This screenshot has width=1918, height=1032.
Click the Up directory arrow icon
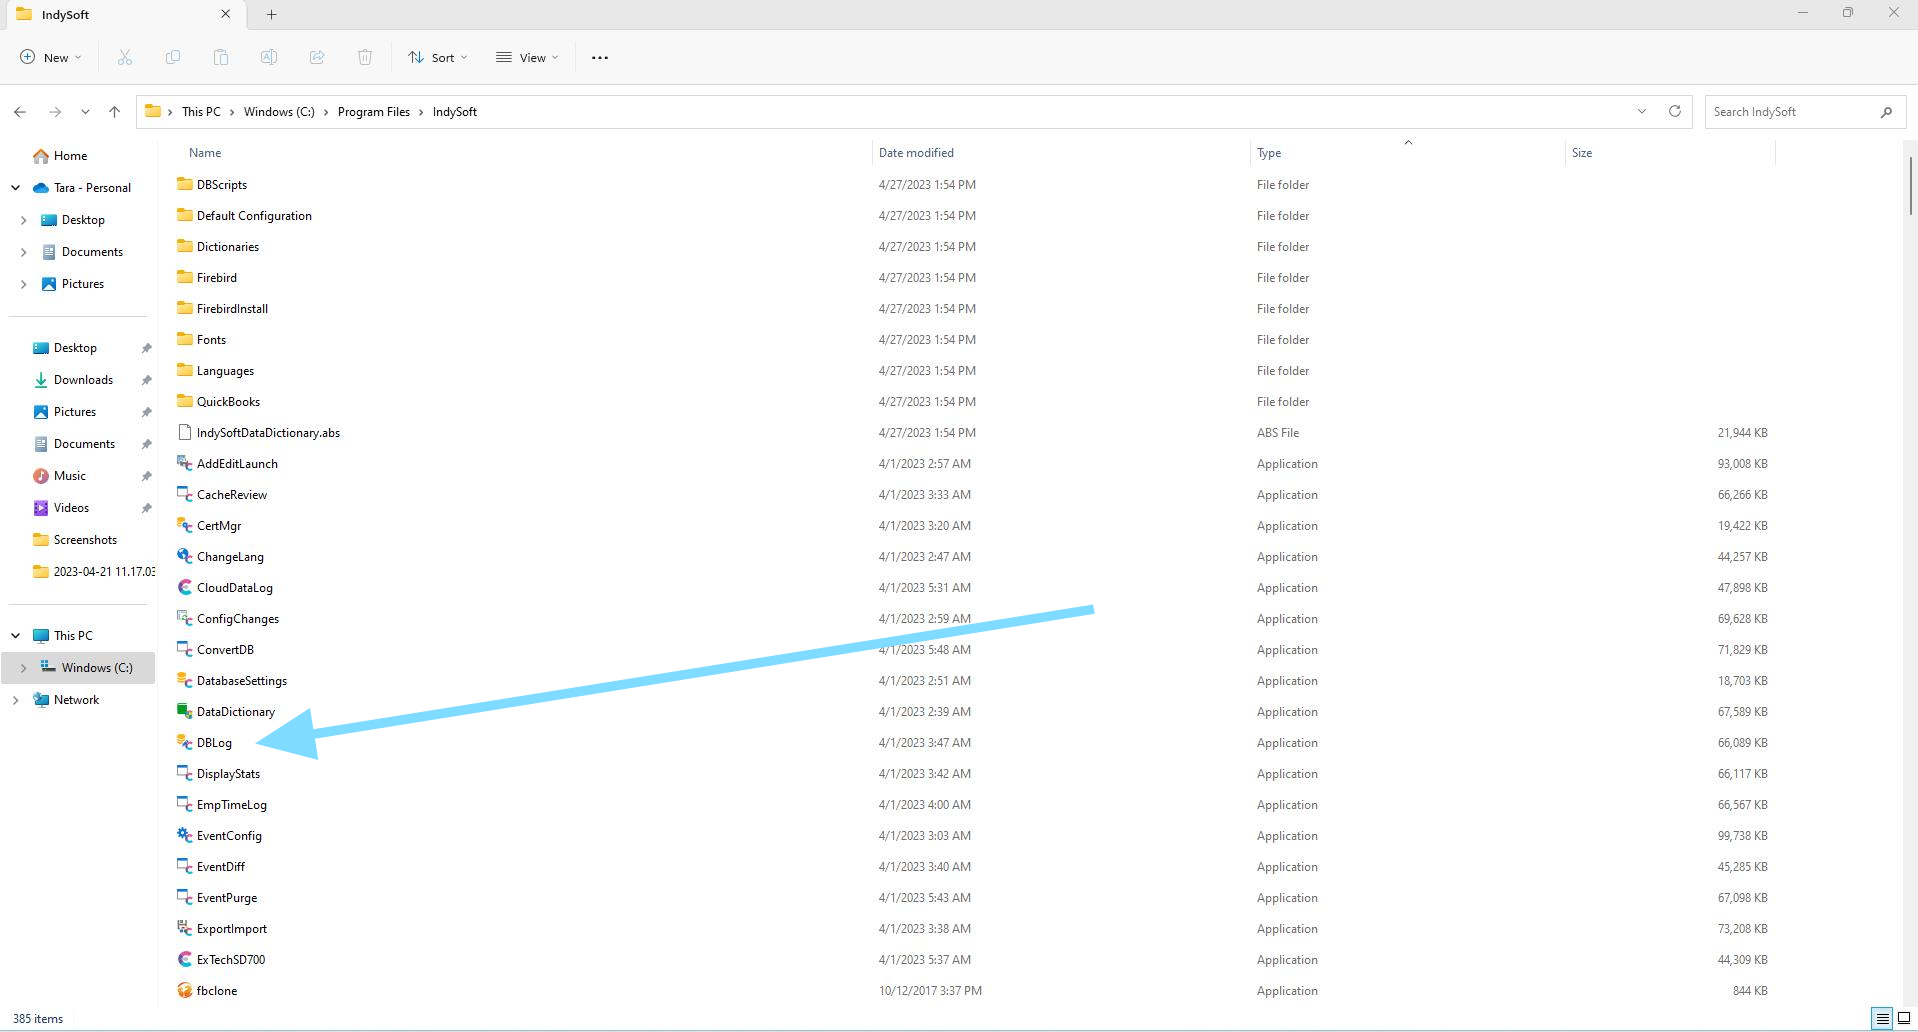point(114,112)
